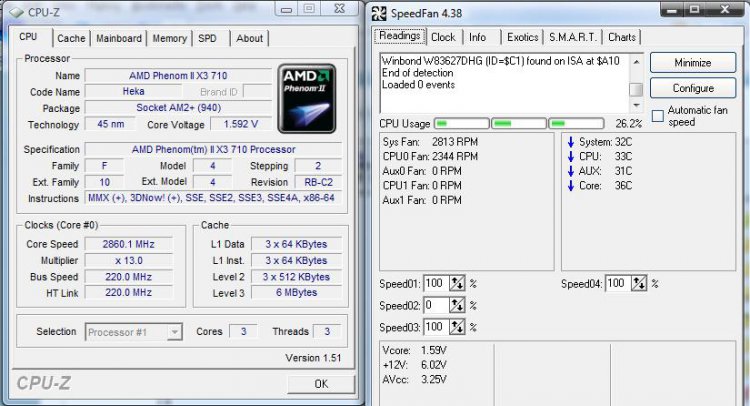This screenshot has height=406, width=750.
Task: Click the Code Name value 'Heka'
Action: click(133, 91)
